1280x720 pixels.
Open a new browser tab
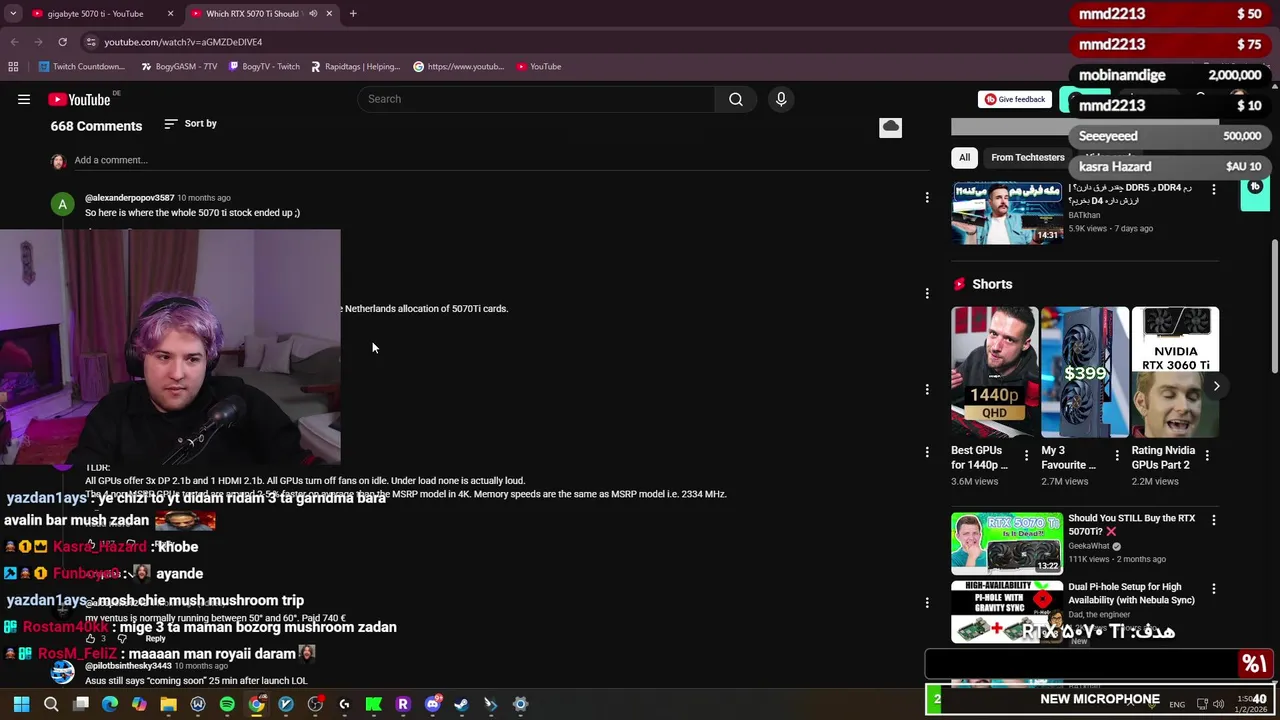pyautogui.click(x=353, y=14)
